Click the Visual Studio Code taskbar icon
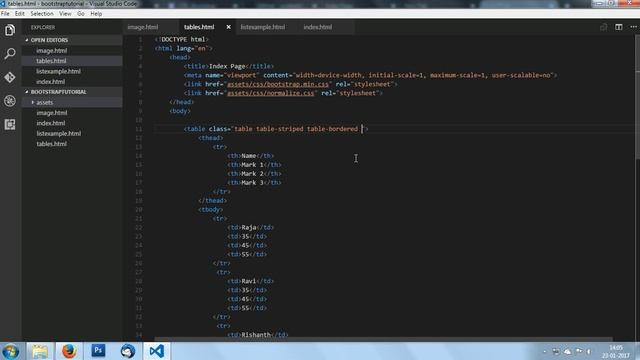 pyautogui.click(x=157, y=351)
